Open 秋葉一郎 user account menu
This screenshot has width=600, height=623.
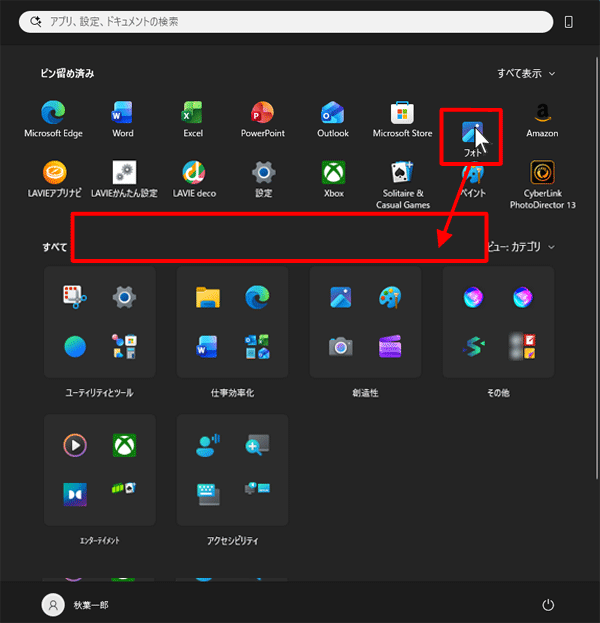pyautogui.click(x=75, y=605)
